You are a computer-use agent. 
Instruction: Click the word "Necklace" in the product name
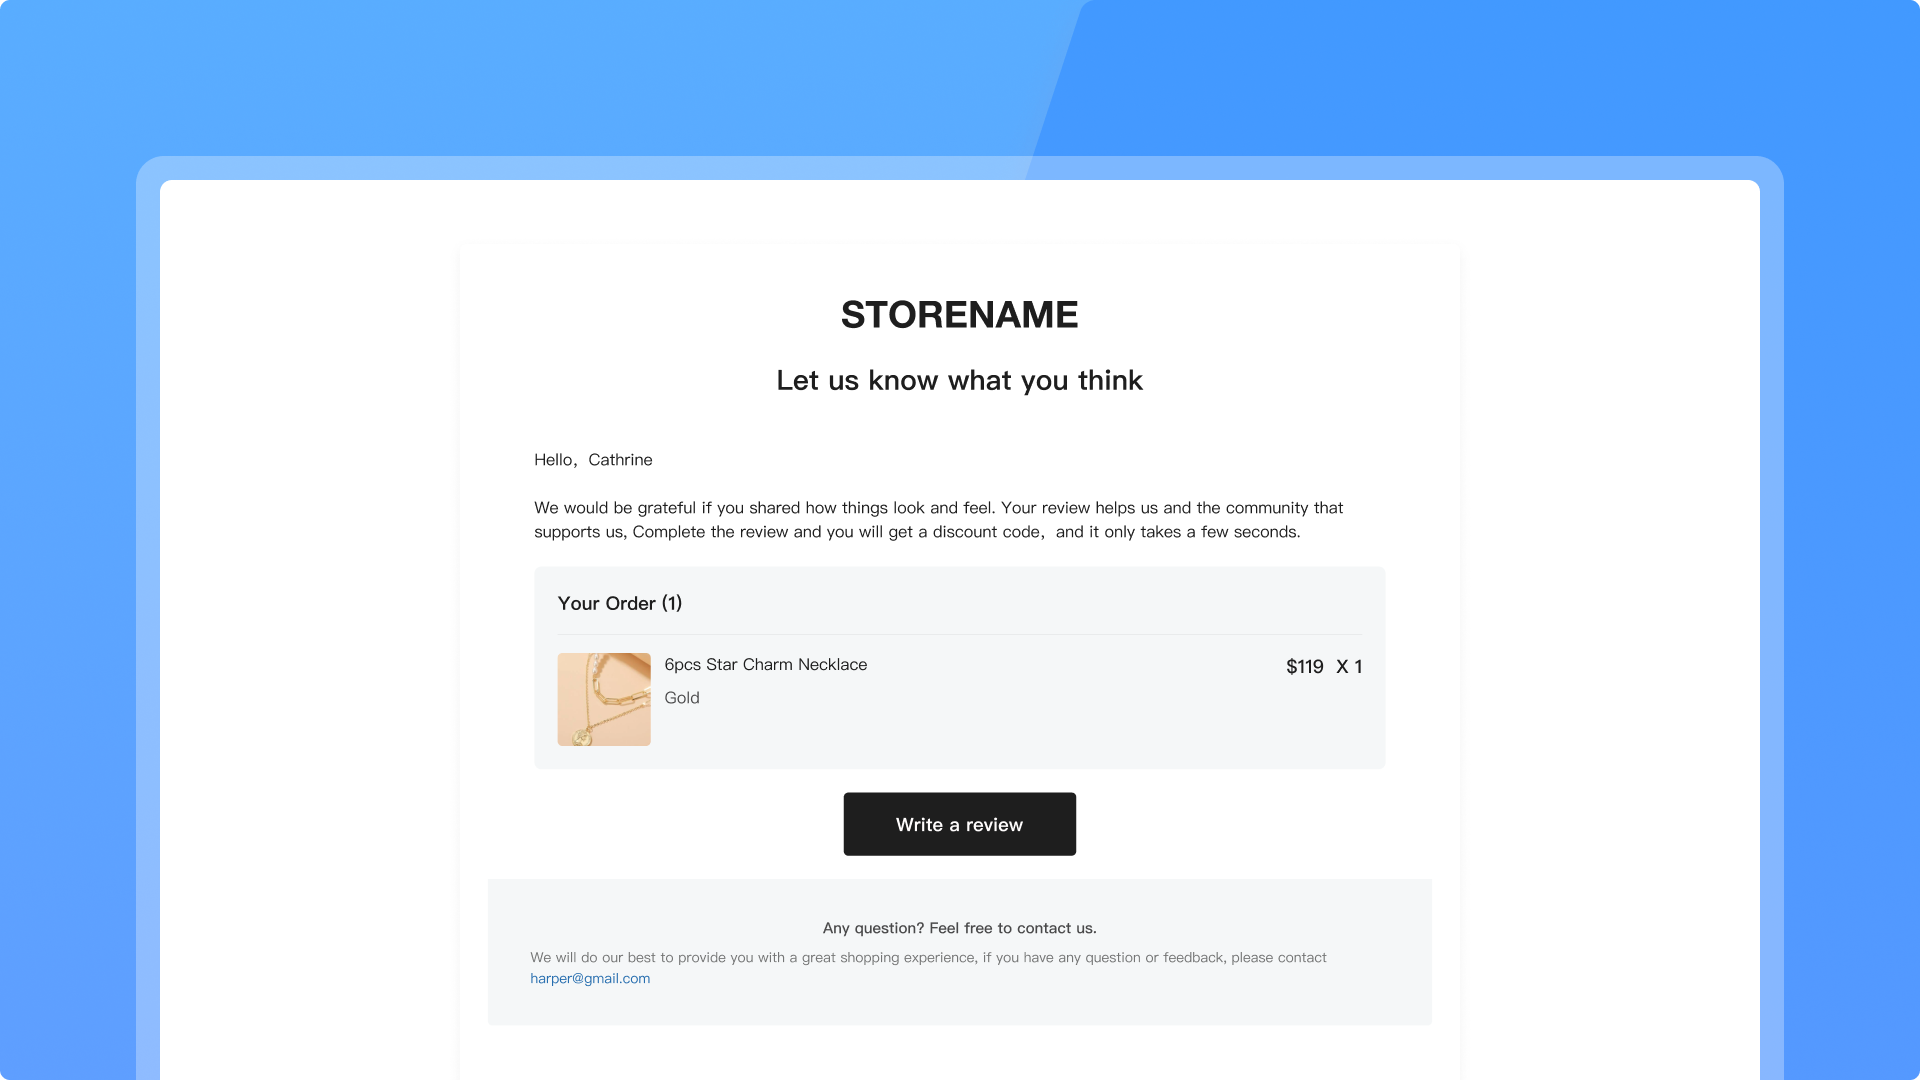[x=832, y=665]
